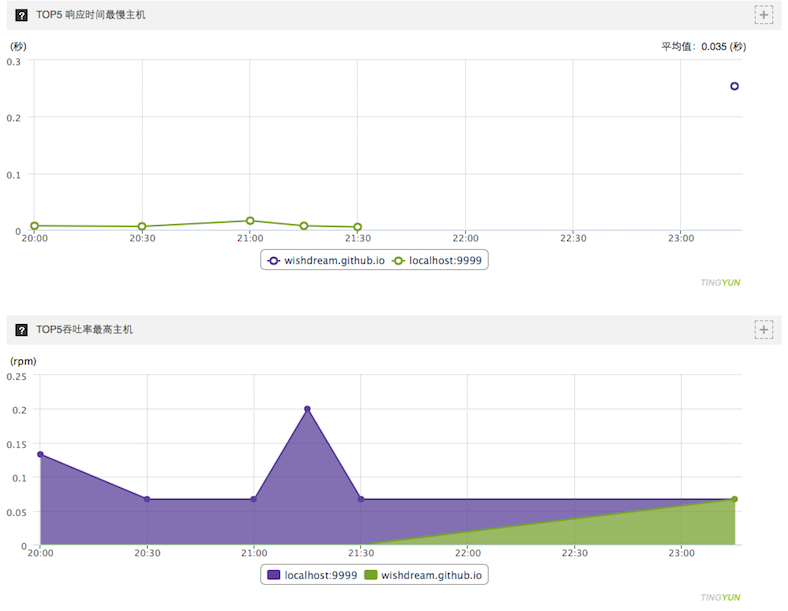Click green data point at 21:30 in response chart

[357, 227]
